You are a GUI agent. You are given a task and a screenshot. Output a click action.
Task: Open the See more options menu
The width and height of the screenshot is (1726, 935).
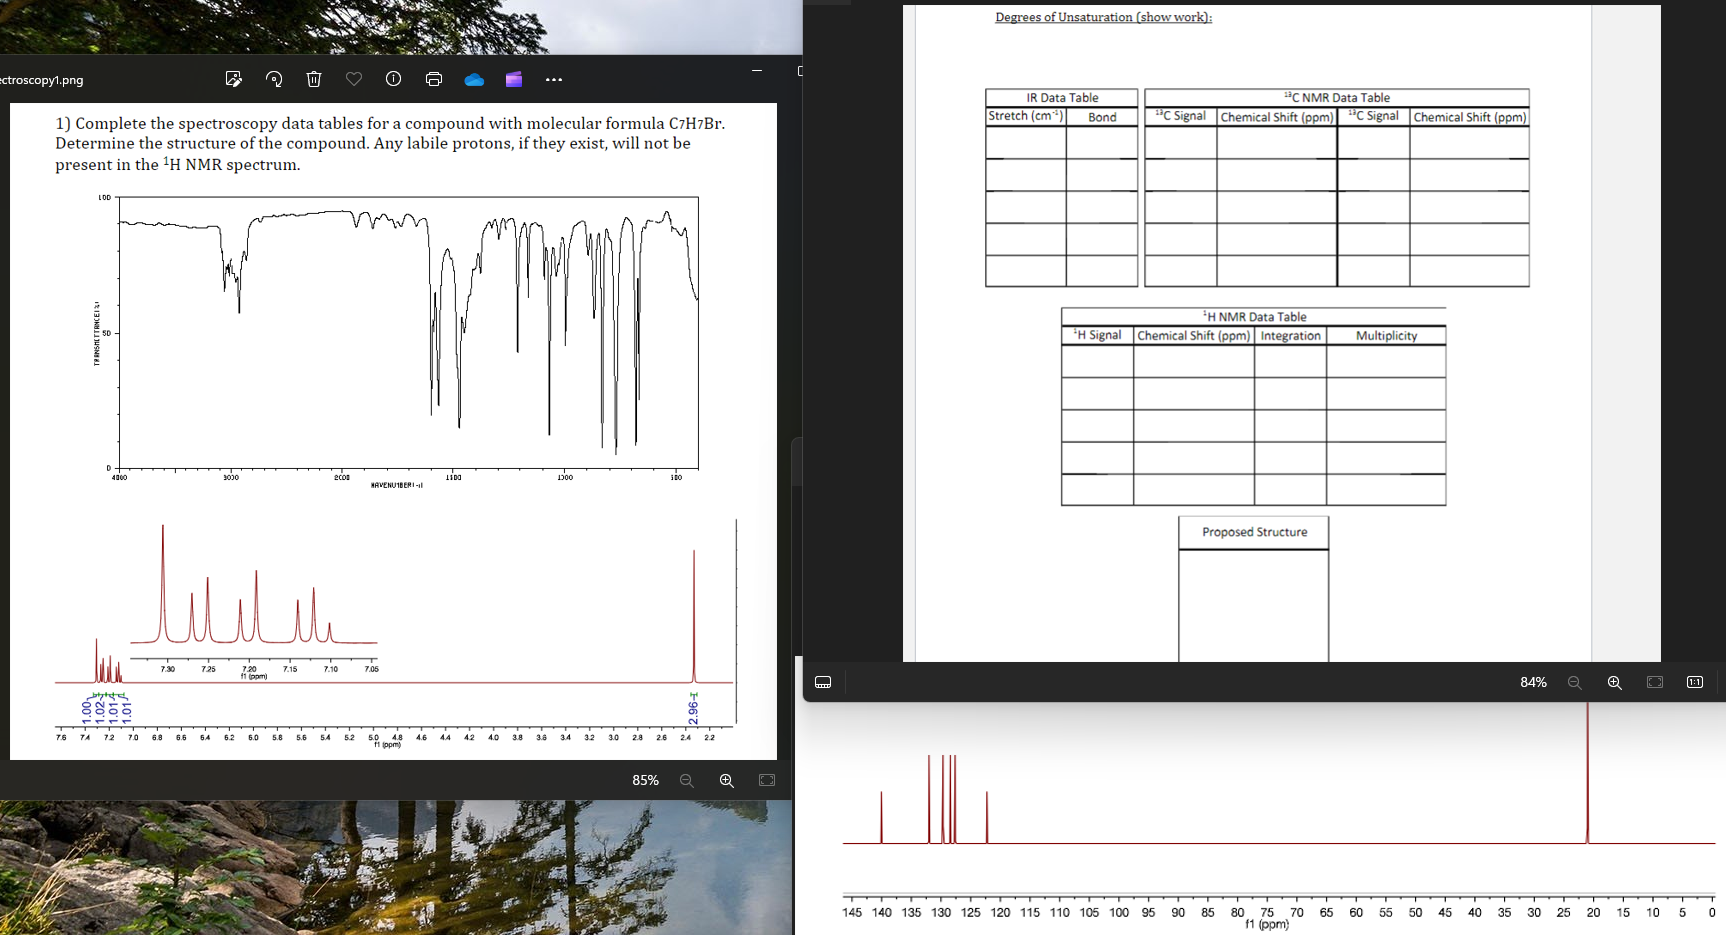tap(553, 79)
